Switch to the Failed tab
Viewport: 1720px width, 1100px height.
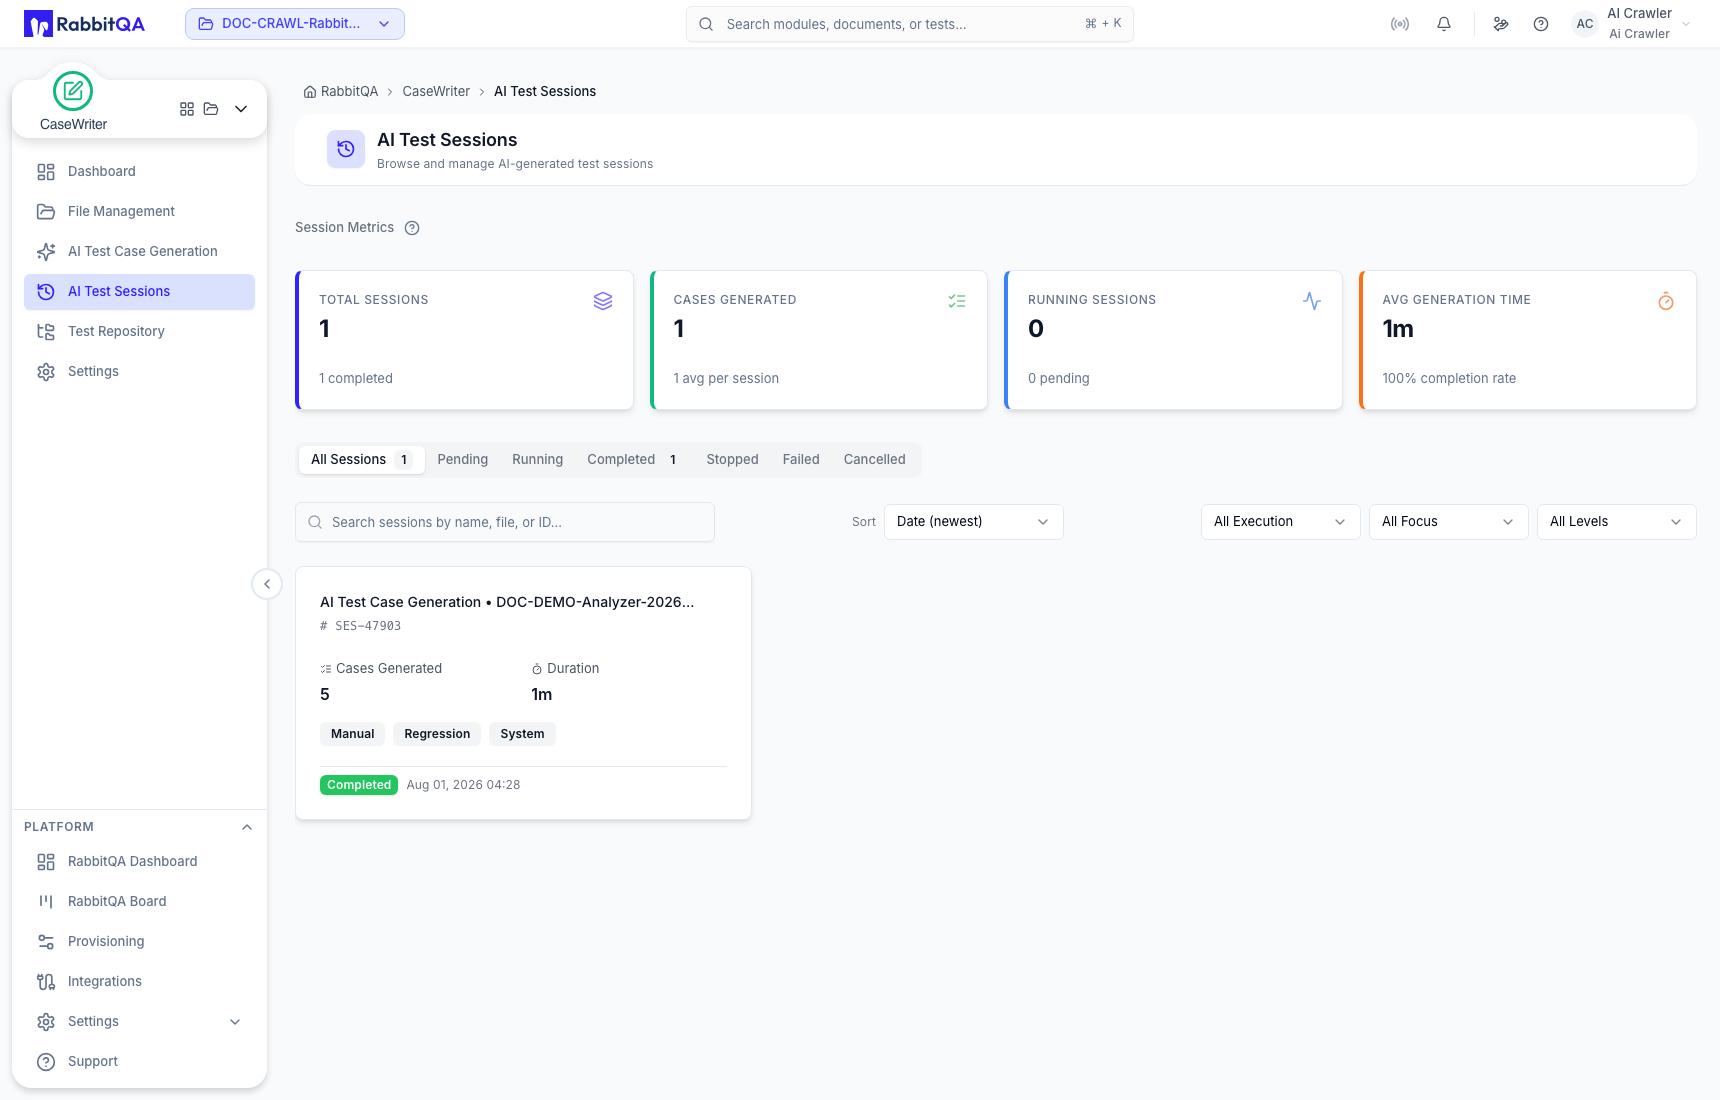[801, 460]
